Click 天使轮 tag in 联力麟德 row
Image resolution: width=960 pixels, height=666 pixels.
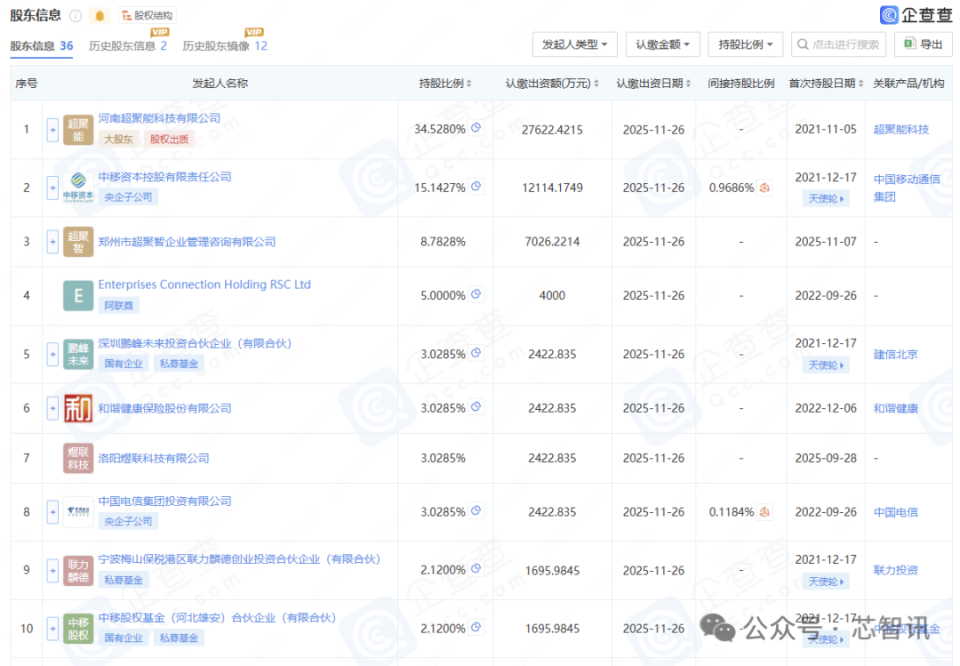click(825, 582)
